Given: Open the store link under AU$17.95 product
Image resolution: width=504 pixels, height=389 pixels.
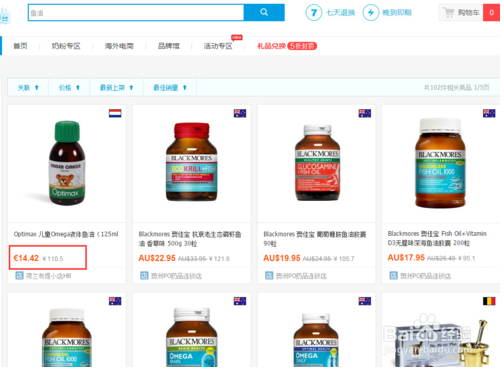Looking at the screenshot, I should [425, 276].
